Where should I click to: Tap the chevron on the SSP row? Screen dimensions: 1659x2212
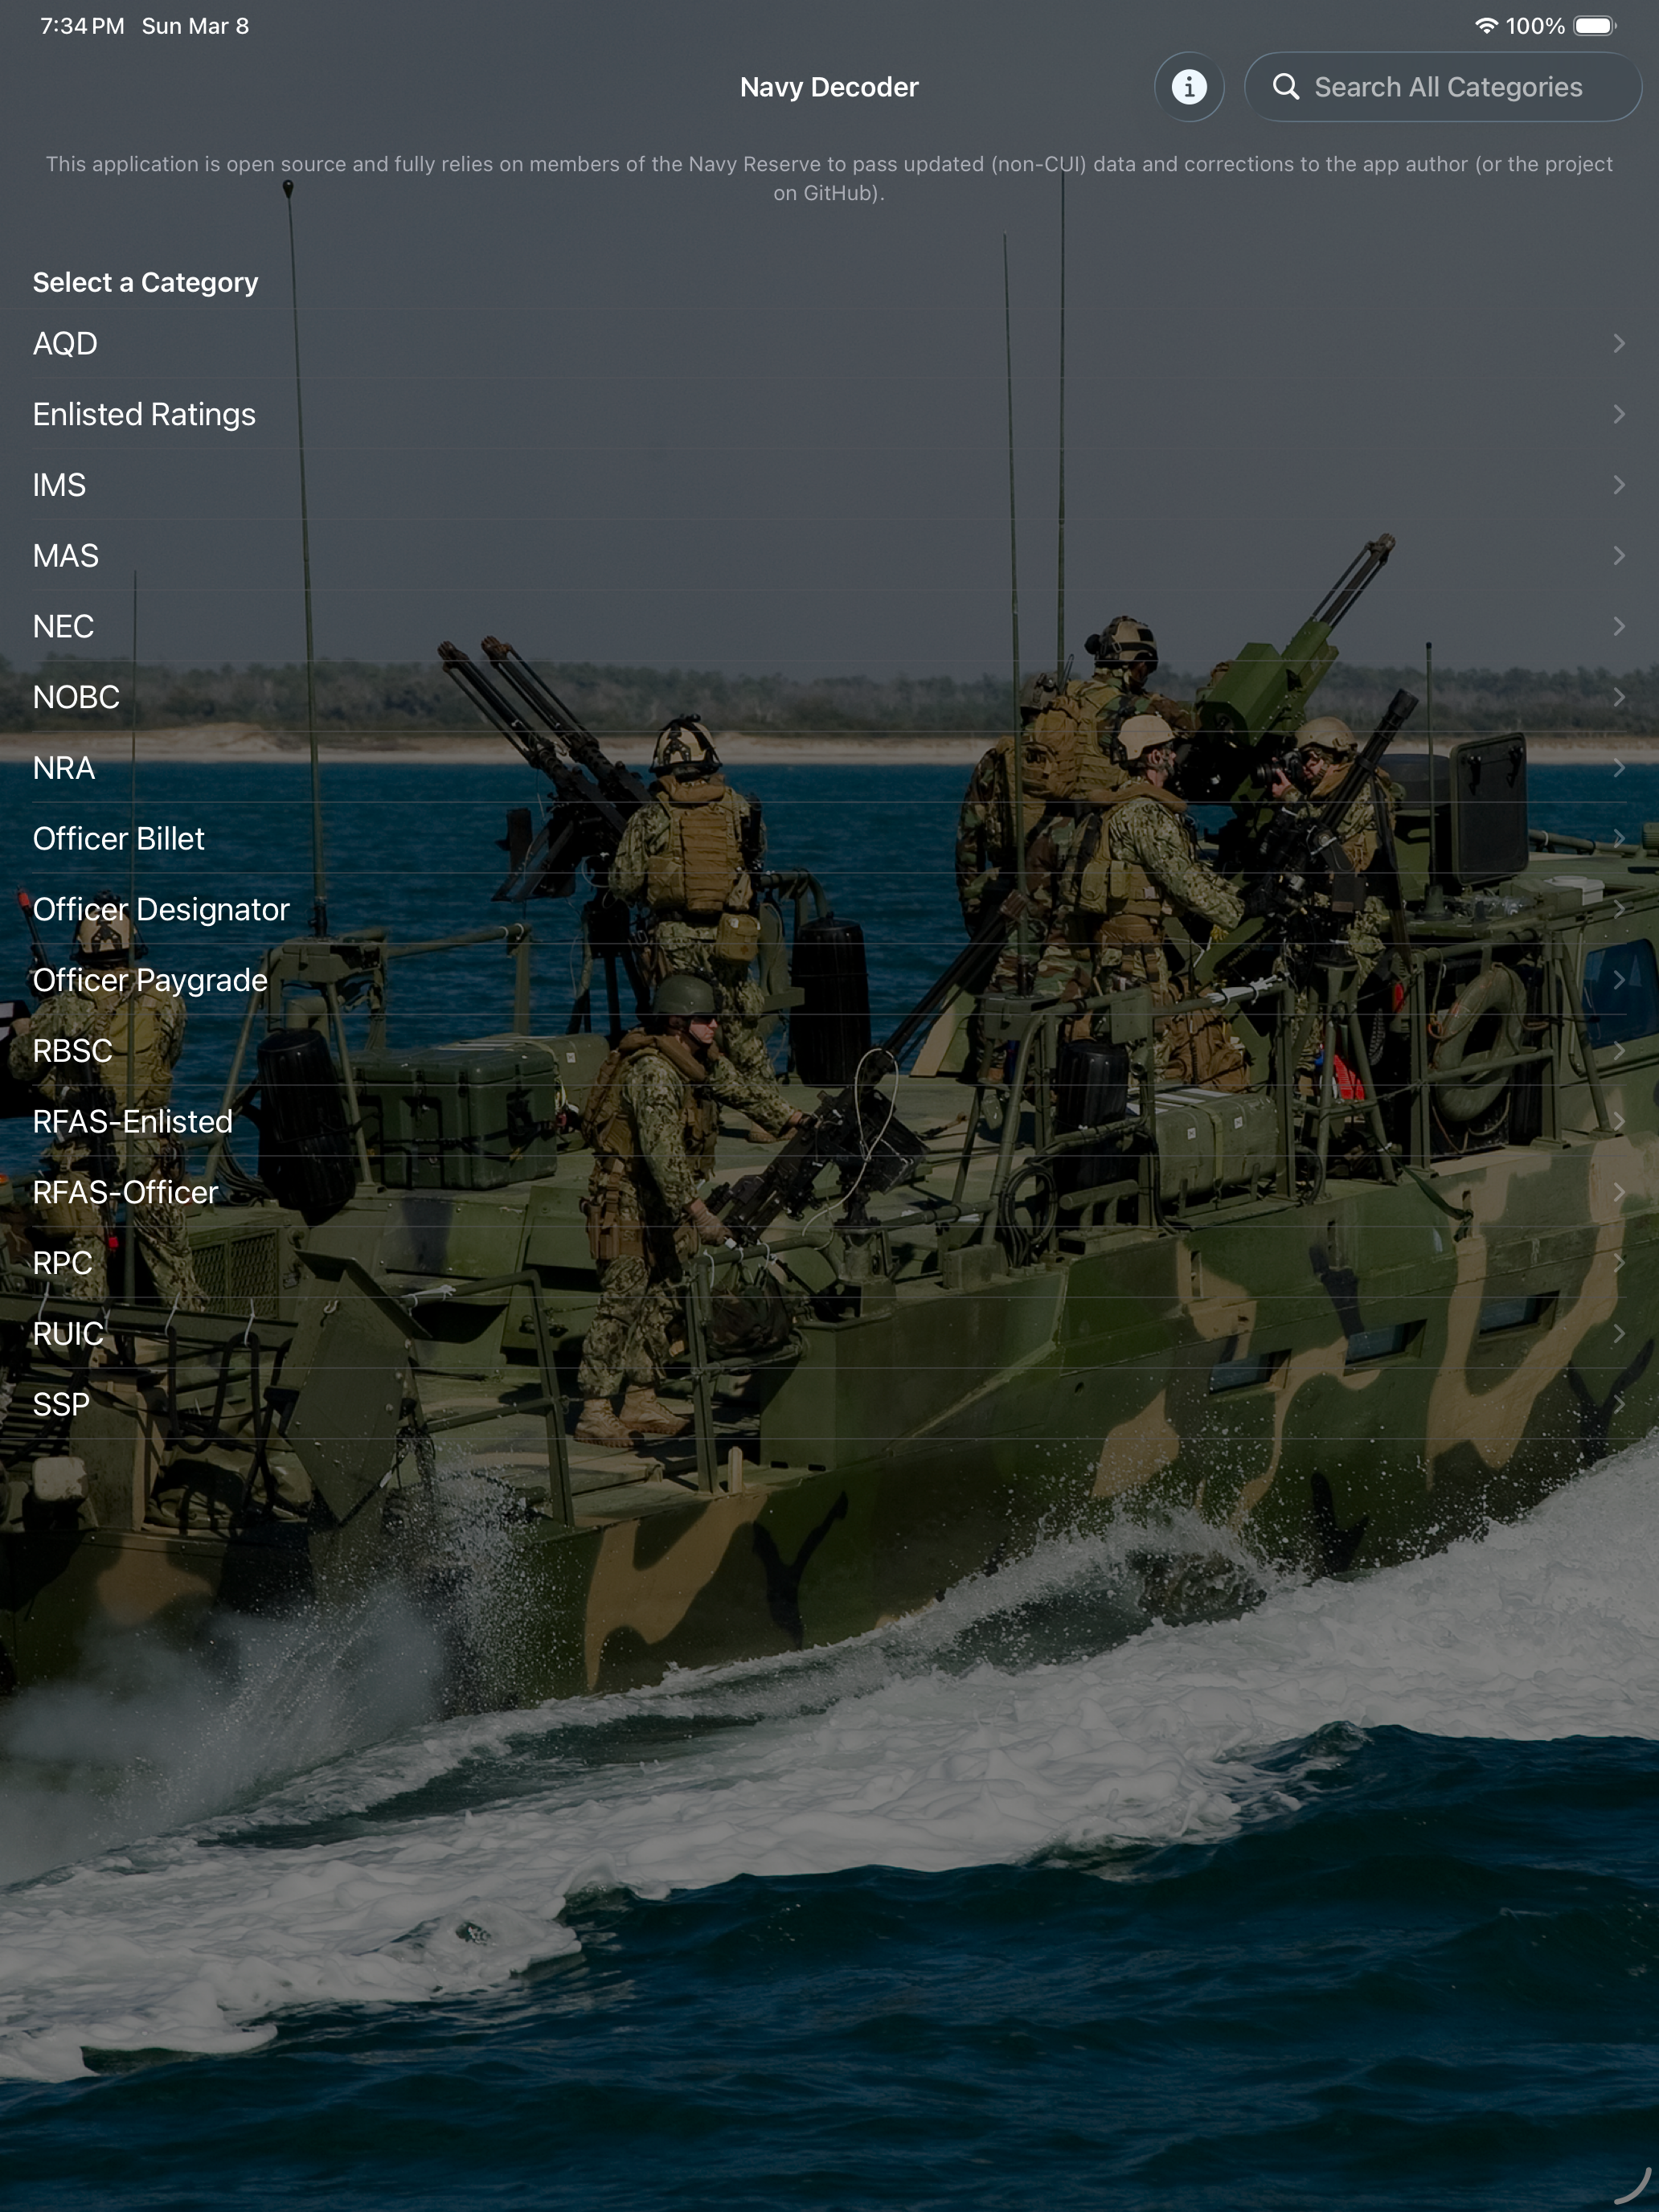pyautogui.click(x=1619, y=1404)
